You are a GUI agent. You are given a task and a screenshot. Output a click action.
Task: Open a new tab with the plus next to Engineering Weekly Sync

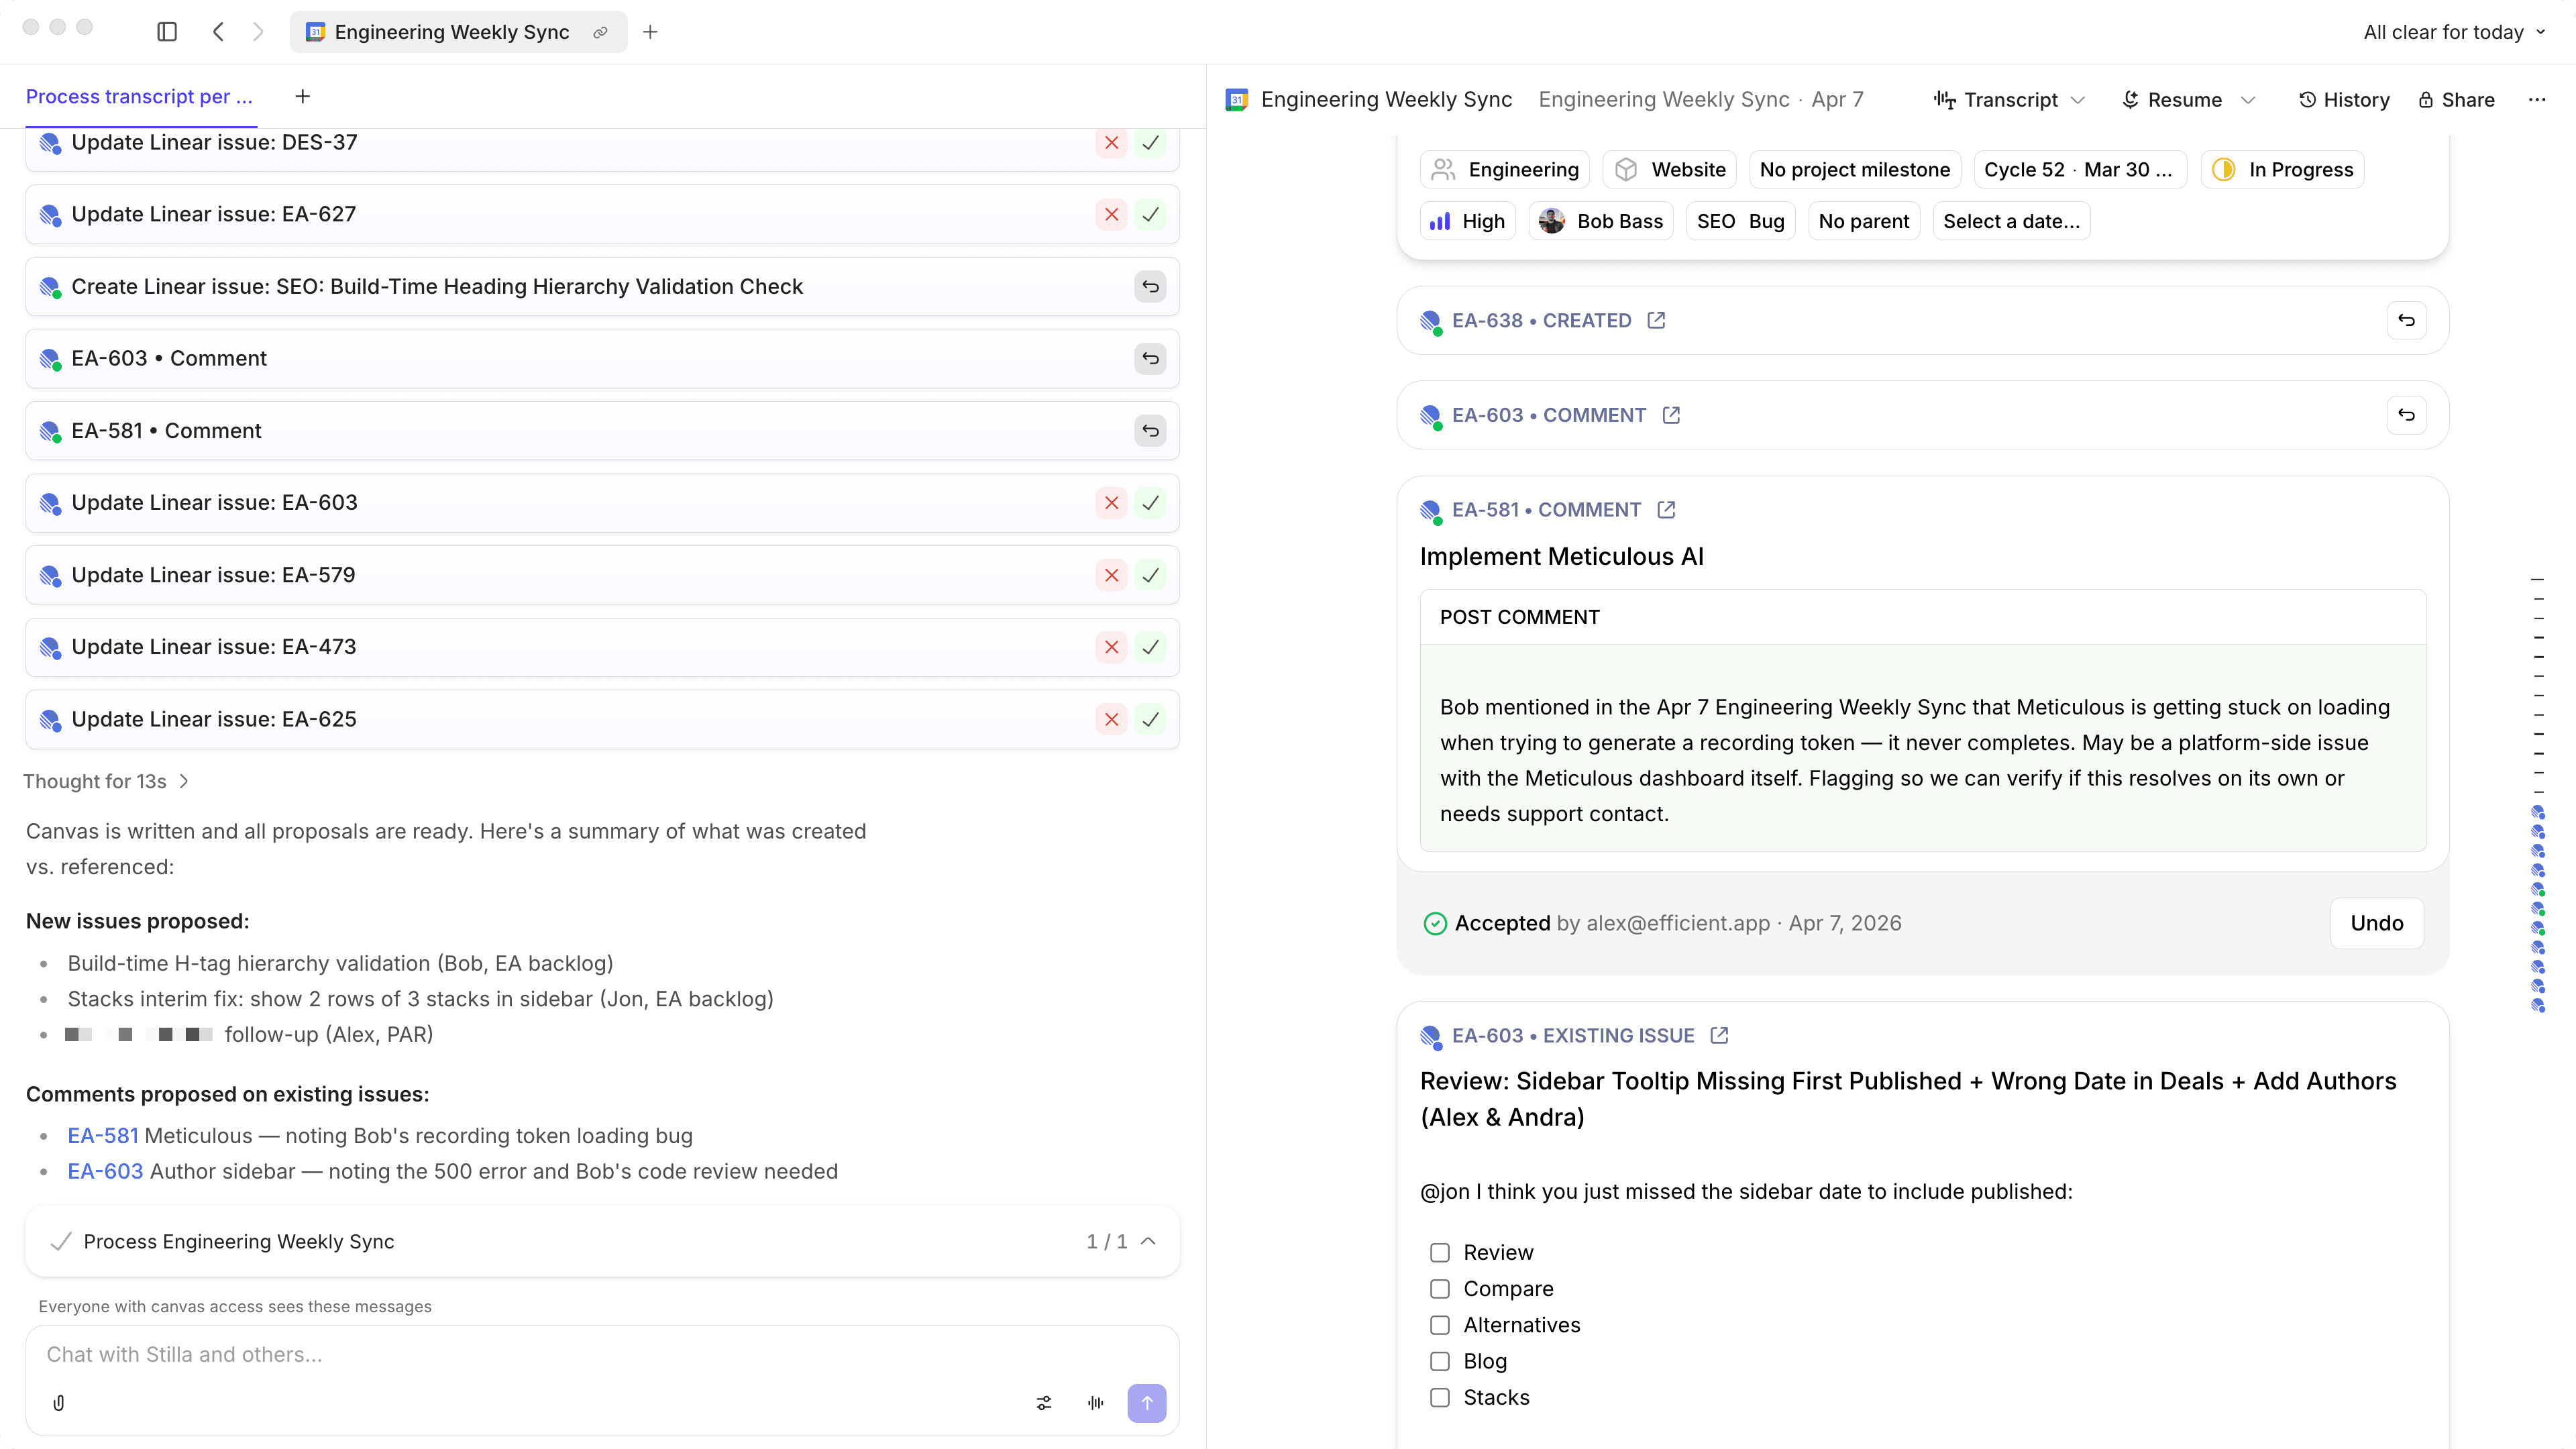pos(650,32)
